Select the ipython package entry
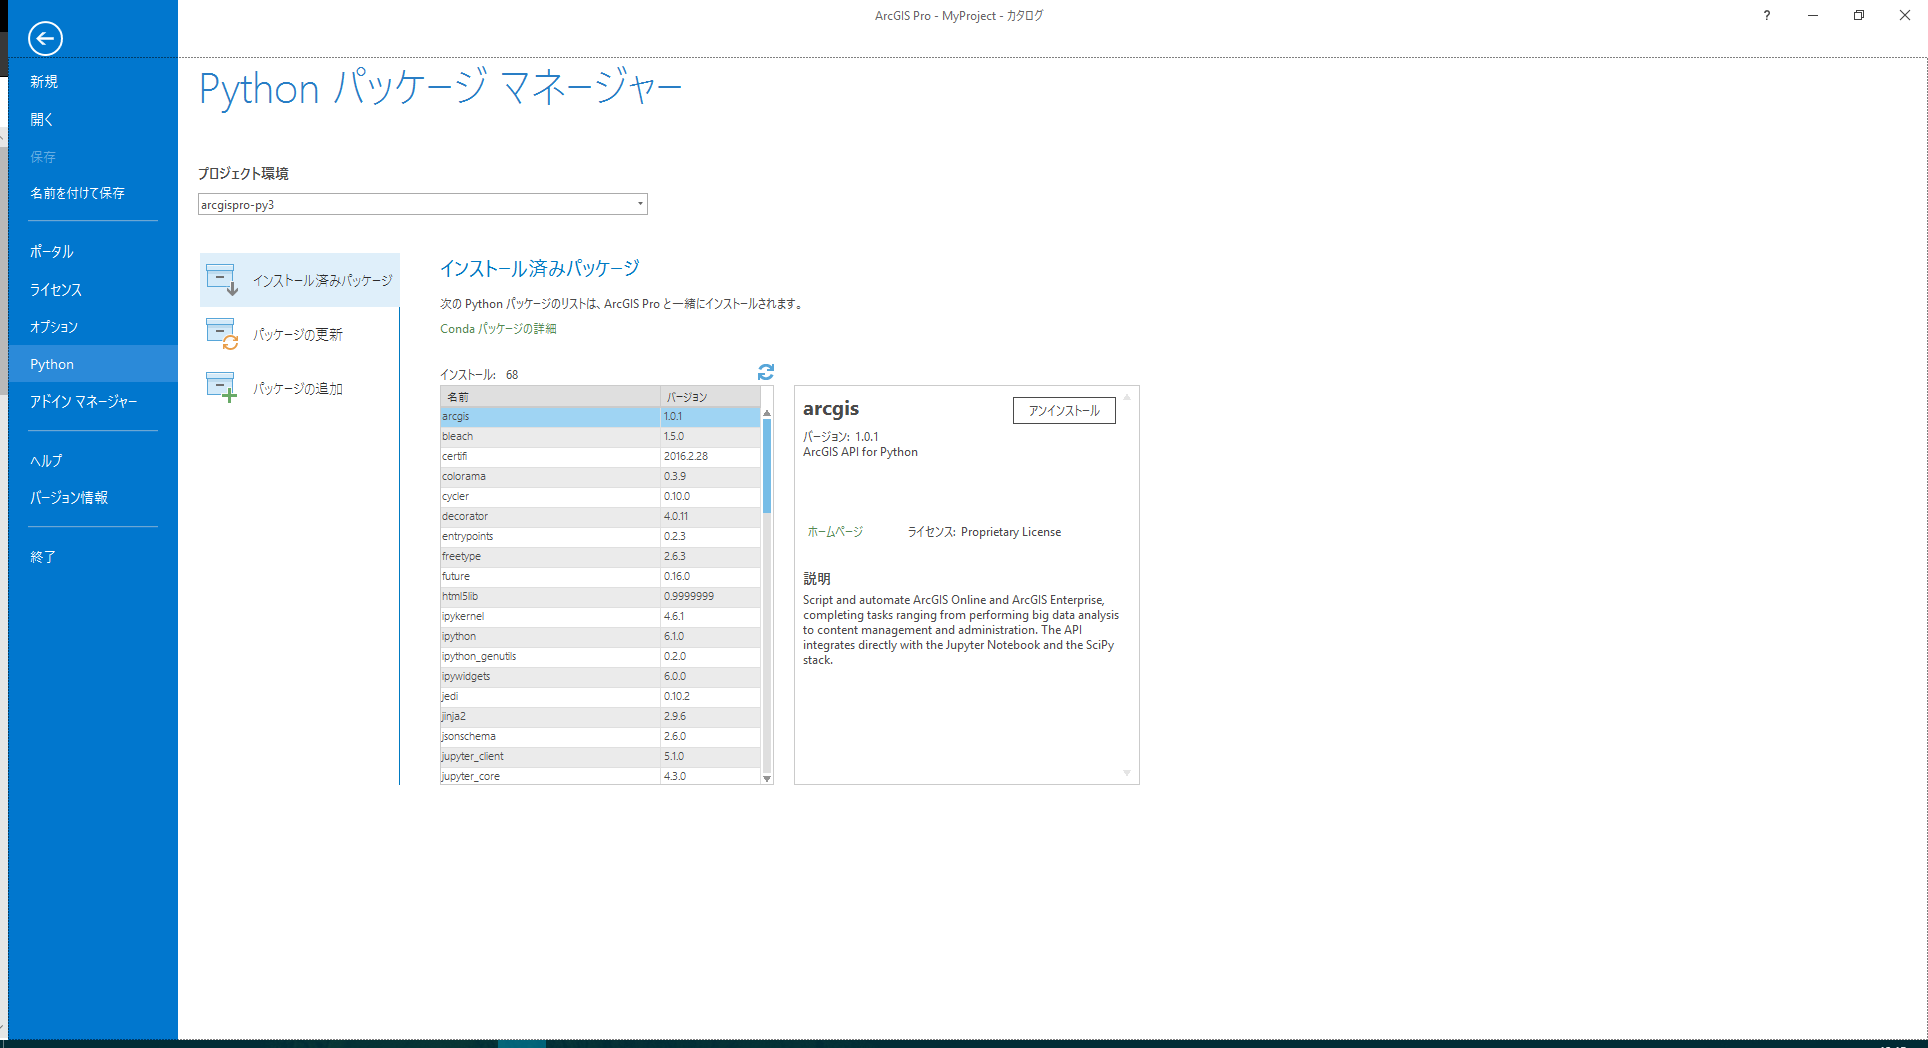Image resolution: width=1928 pixels, height=1048 pixels. point(550,636)
